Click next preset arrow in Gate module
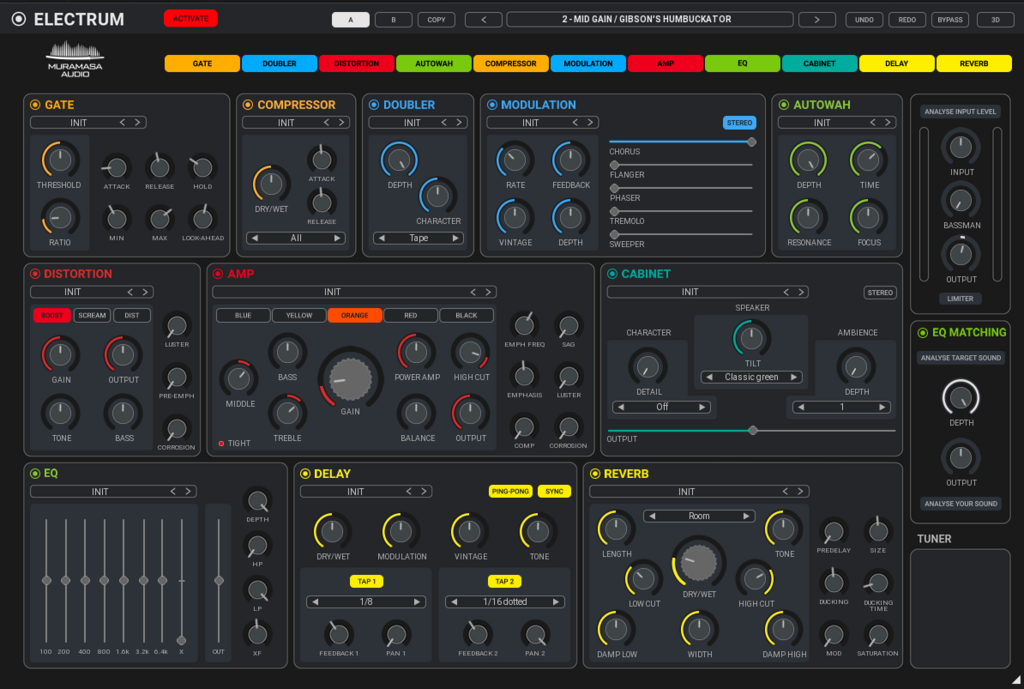This screenshot has width=1024, height=689. coord(138,122)
